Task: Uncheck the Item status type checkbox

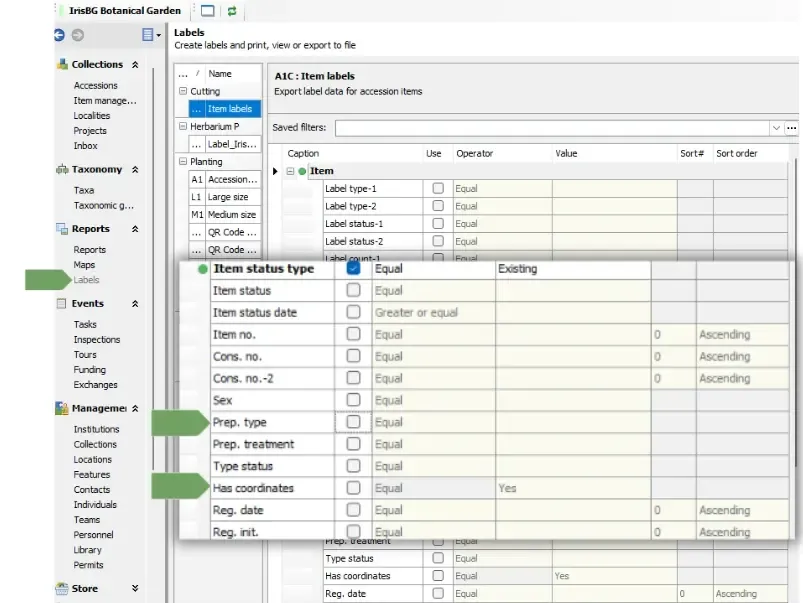Action: coord(353,268)
